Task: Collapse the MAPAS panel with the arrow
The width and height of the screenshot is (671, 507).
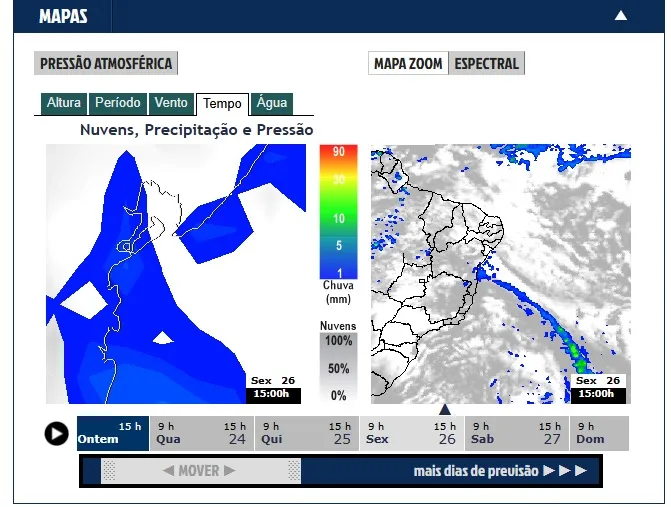Action: pos(621,16)
